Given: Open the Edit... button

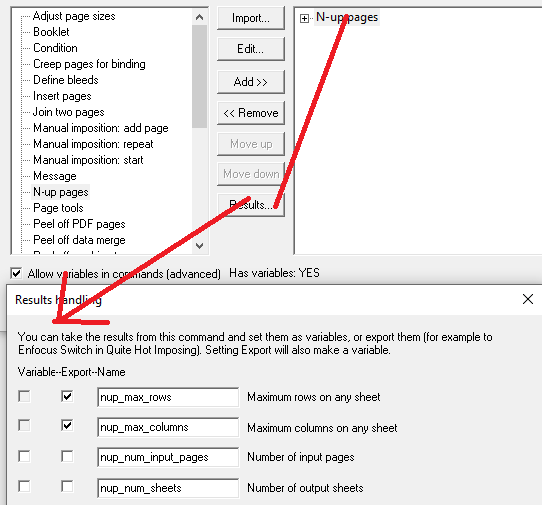Looking at the screenshot, I should 251,49.
